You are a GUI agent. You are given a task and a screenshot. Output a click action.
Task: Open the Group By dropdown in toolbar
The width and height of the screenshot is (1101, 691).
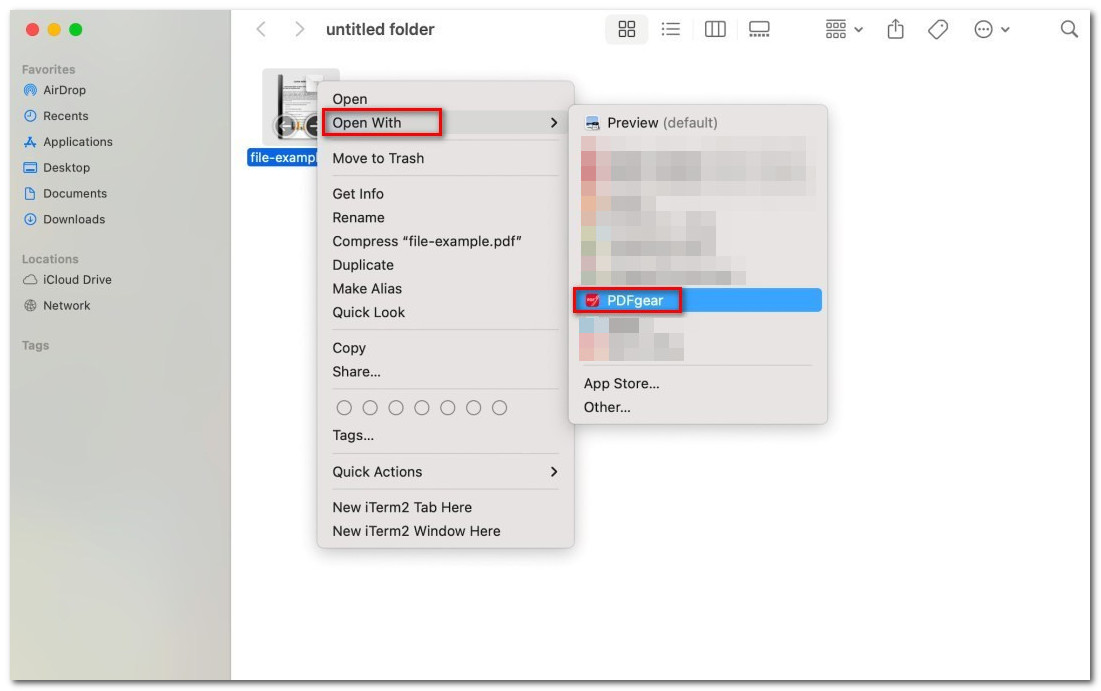point(844,30)
